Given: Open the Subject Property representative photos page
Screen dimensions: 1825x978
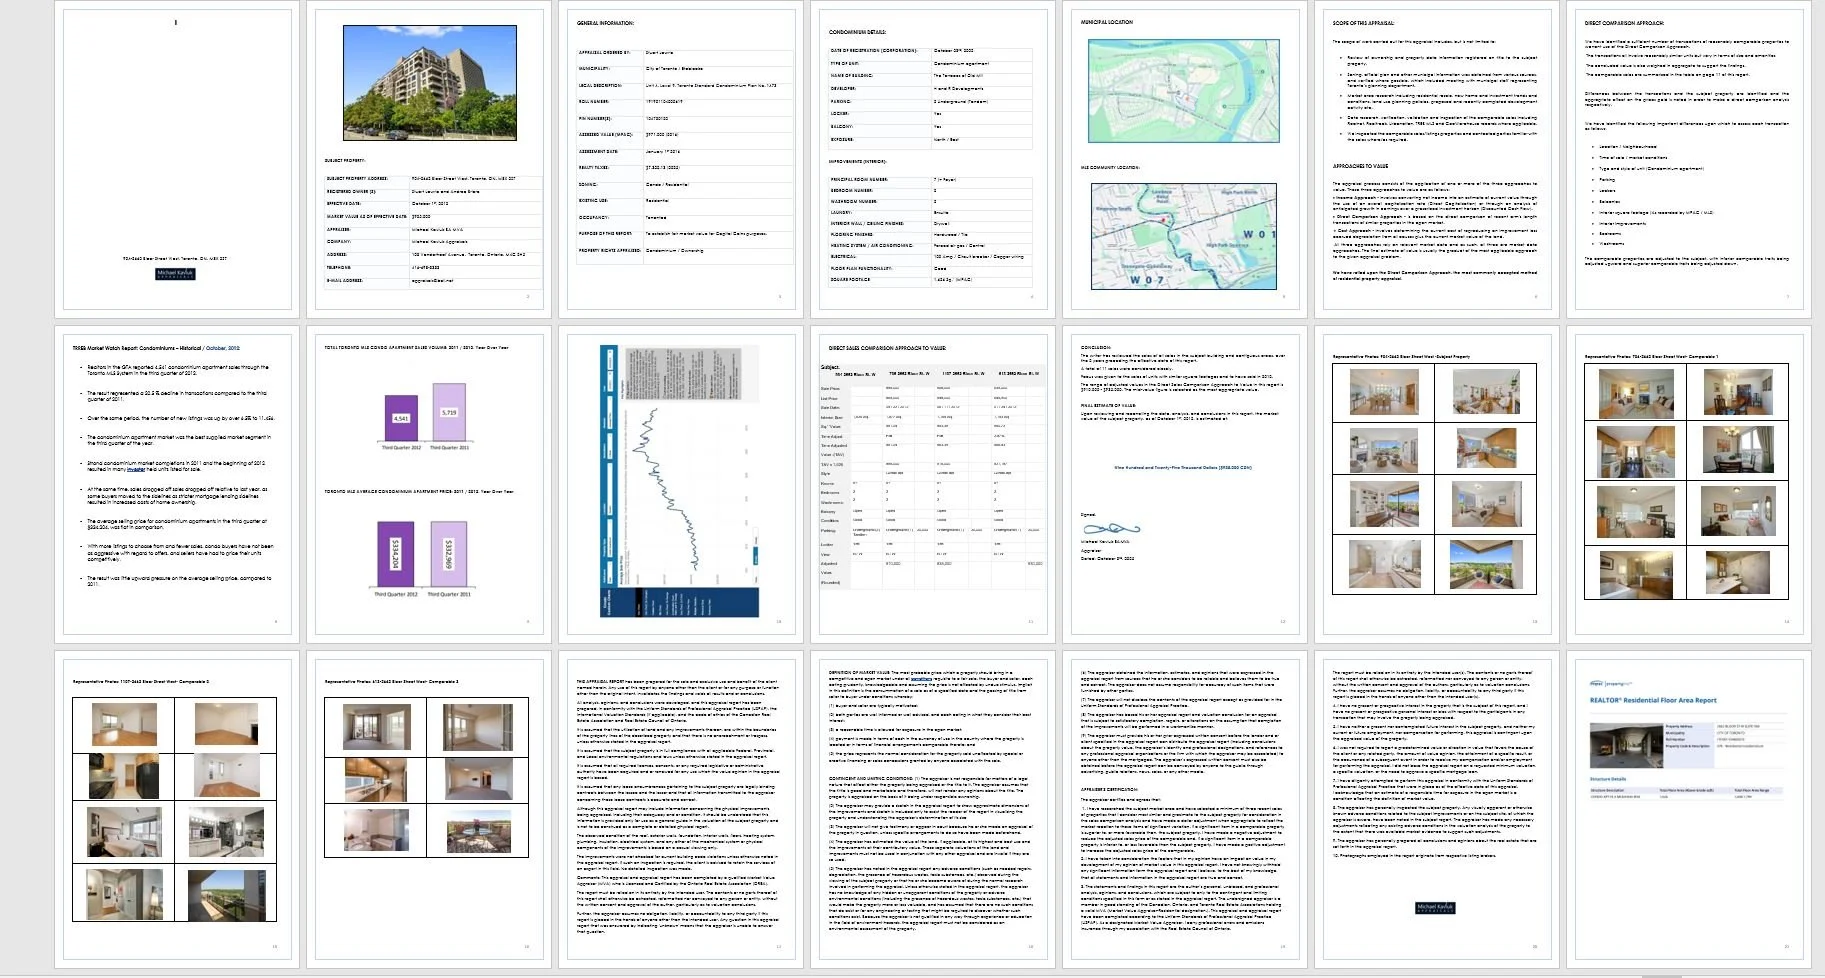Looking at the screenshot, I should click(x=1437, y=484).
